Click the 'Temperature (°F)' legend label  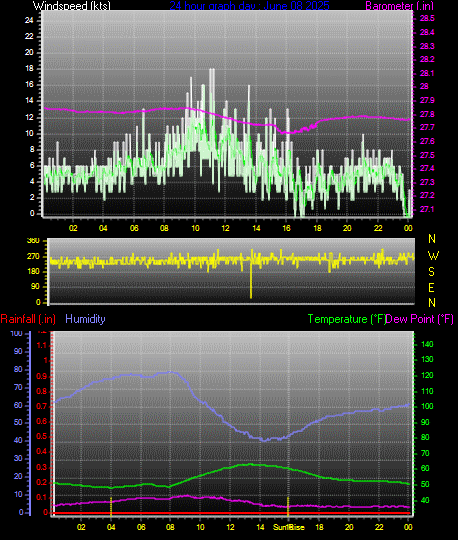pyautogui.click(x=347, y=319)
